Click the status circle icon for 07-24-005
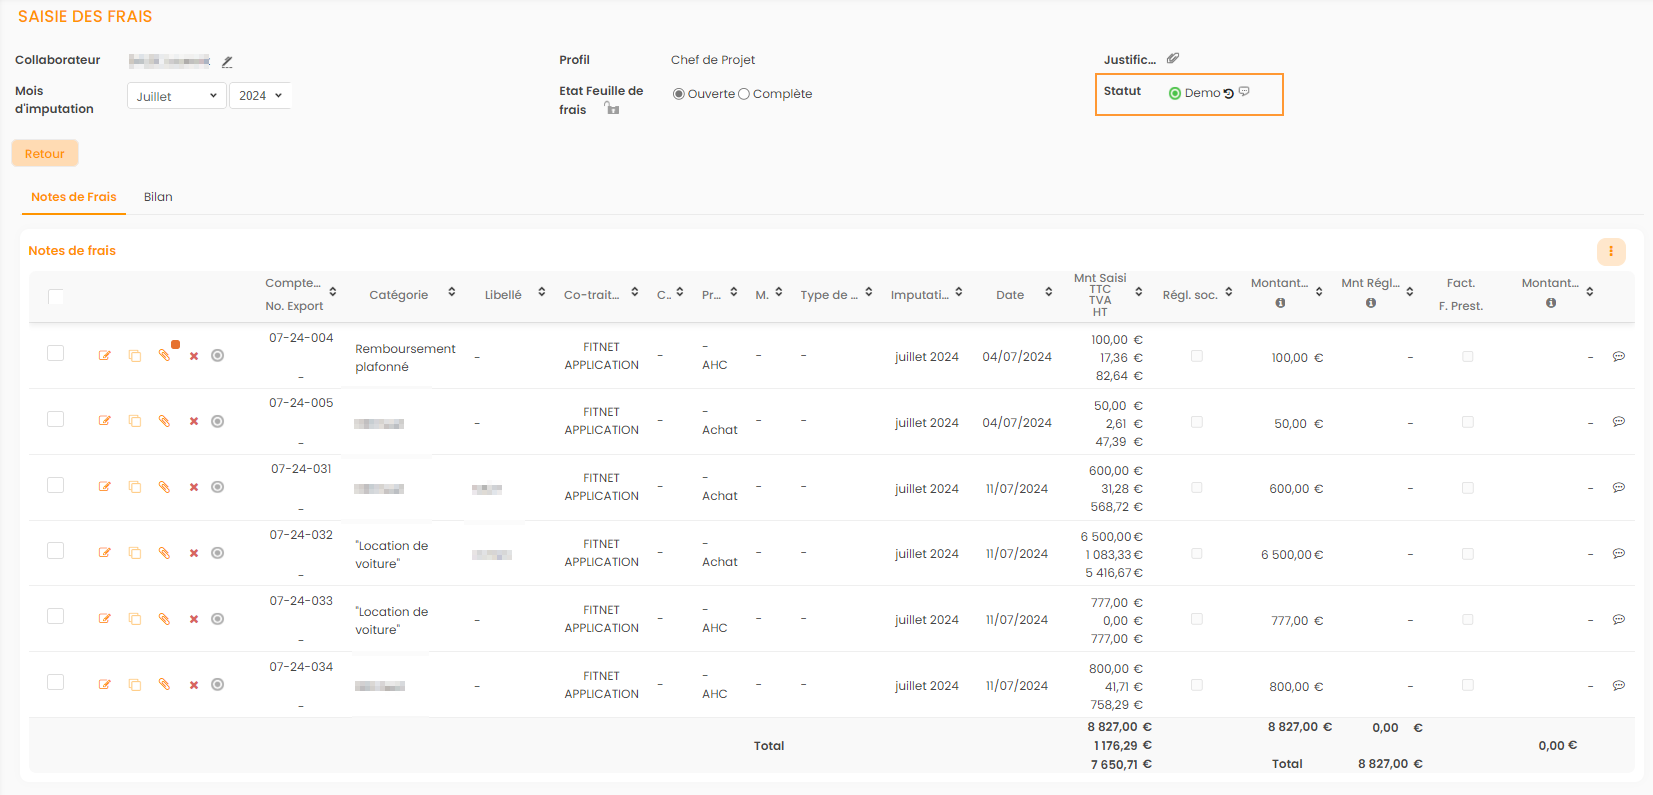The width and height of the screenshot is (1653, 795). (x=218, y=422)
